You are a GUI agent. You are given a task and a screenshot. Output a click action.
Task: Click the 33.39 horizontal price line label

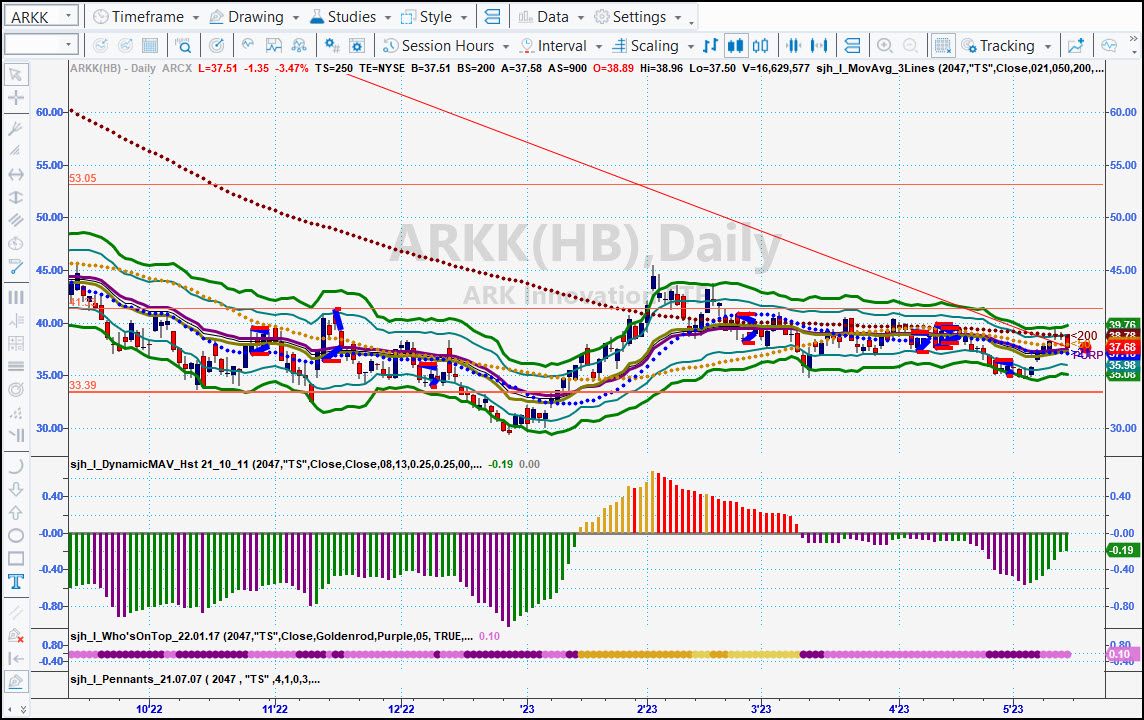click(x=82, y=385)
